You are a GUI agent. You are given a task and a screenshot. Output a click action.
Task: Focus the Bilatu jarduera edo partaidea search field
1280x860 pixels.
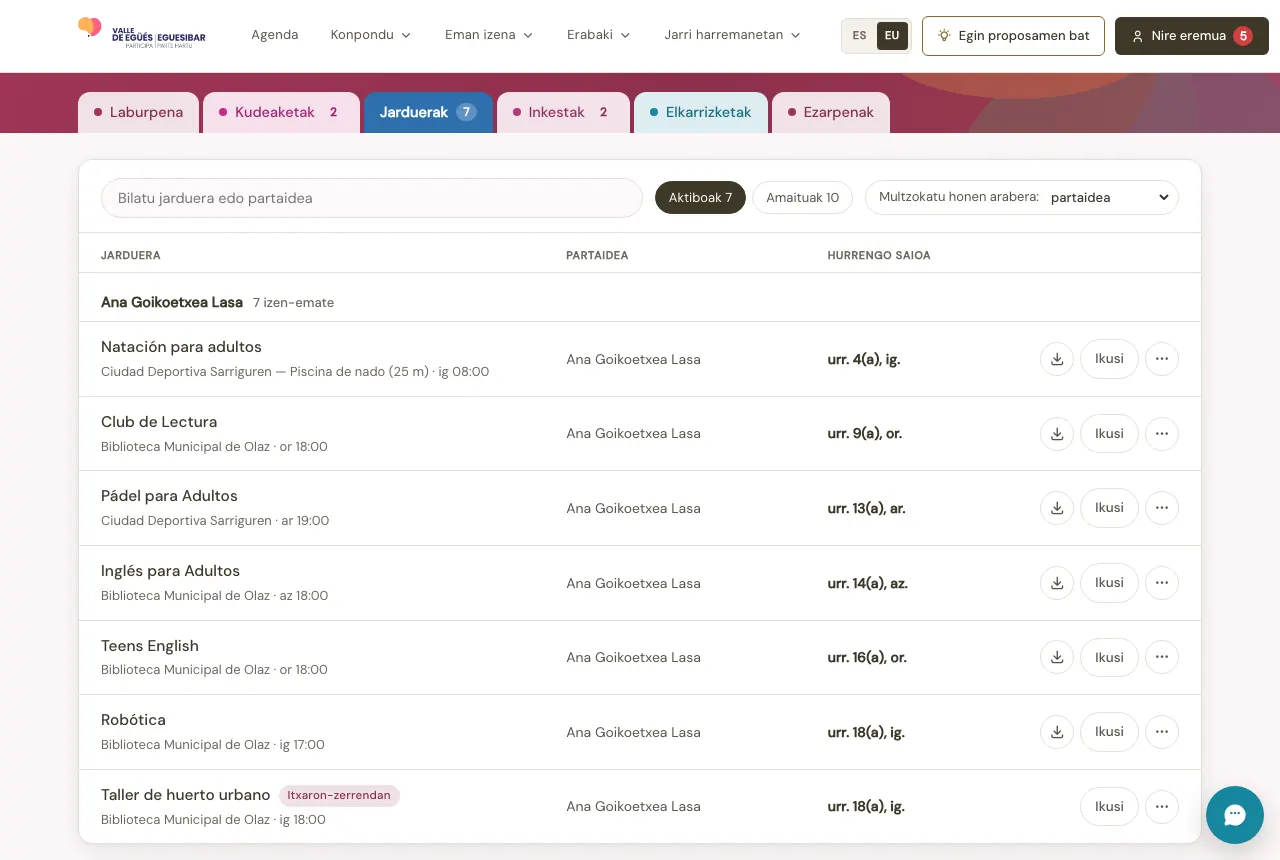[372, 198]
